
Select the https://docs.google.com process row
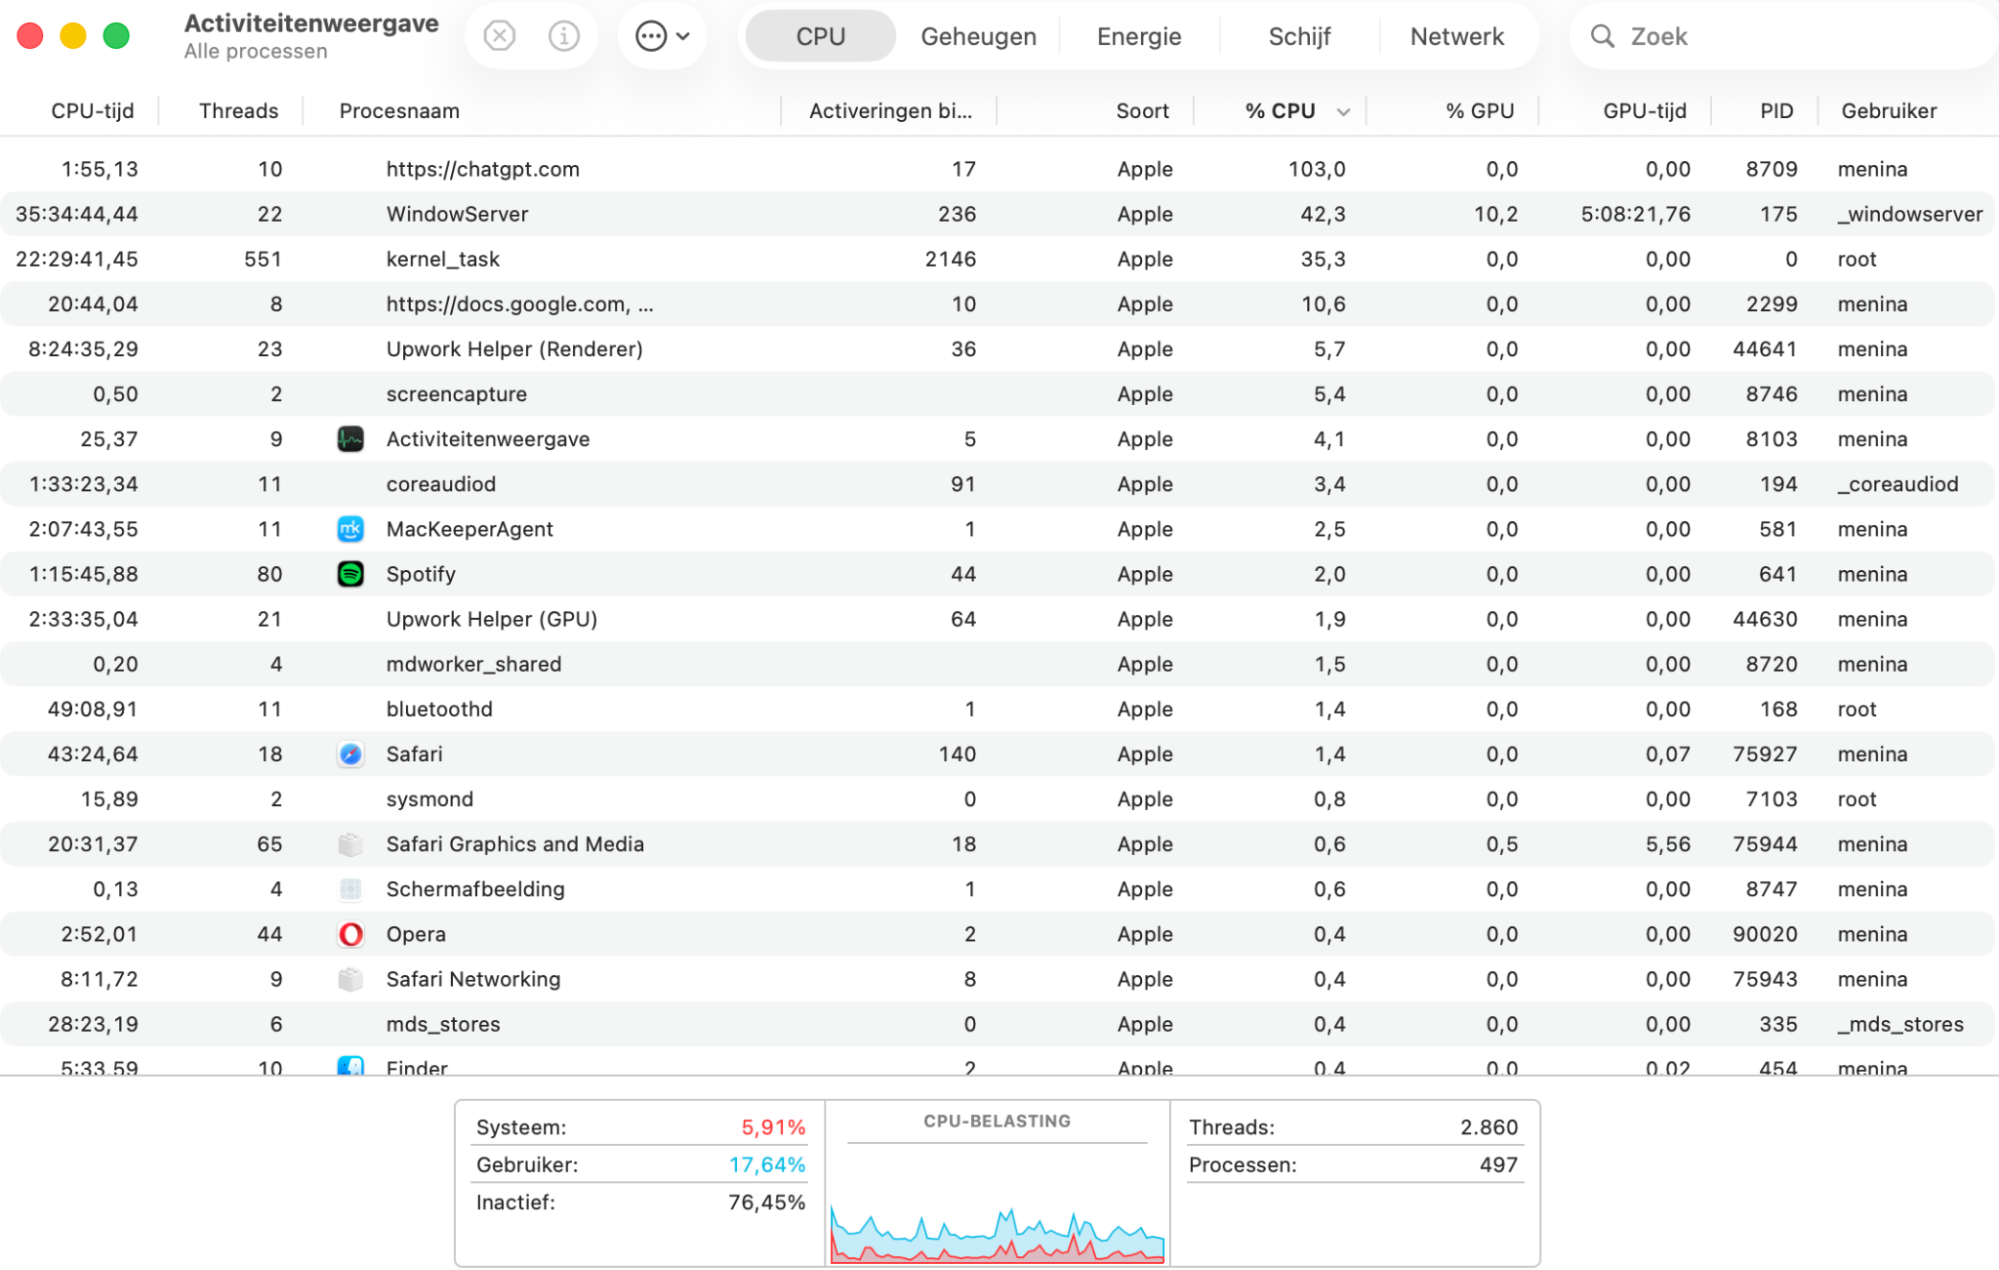tap(998, 304)
